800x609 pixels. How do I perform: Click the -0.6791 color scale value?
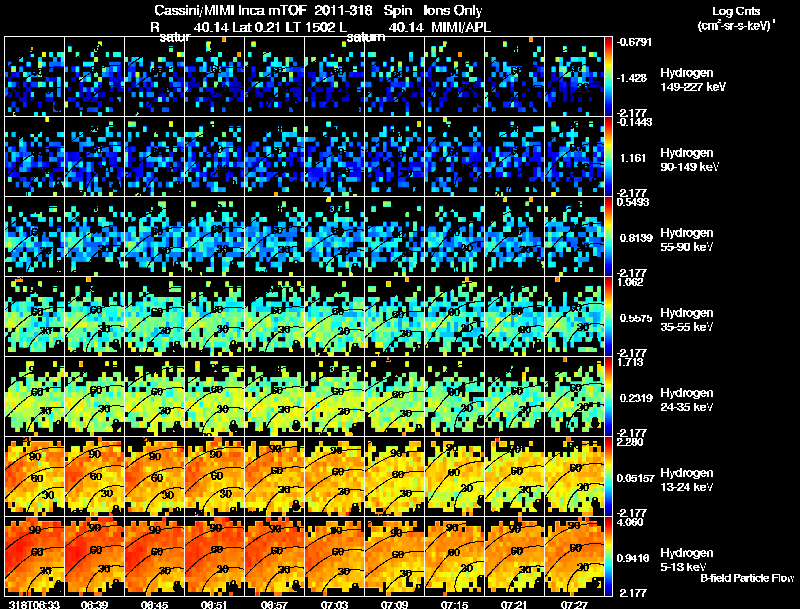[x=634, y=42]
